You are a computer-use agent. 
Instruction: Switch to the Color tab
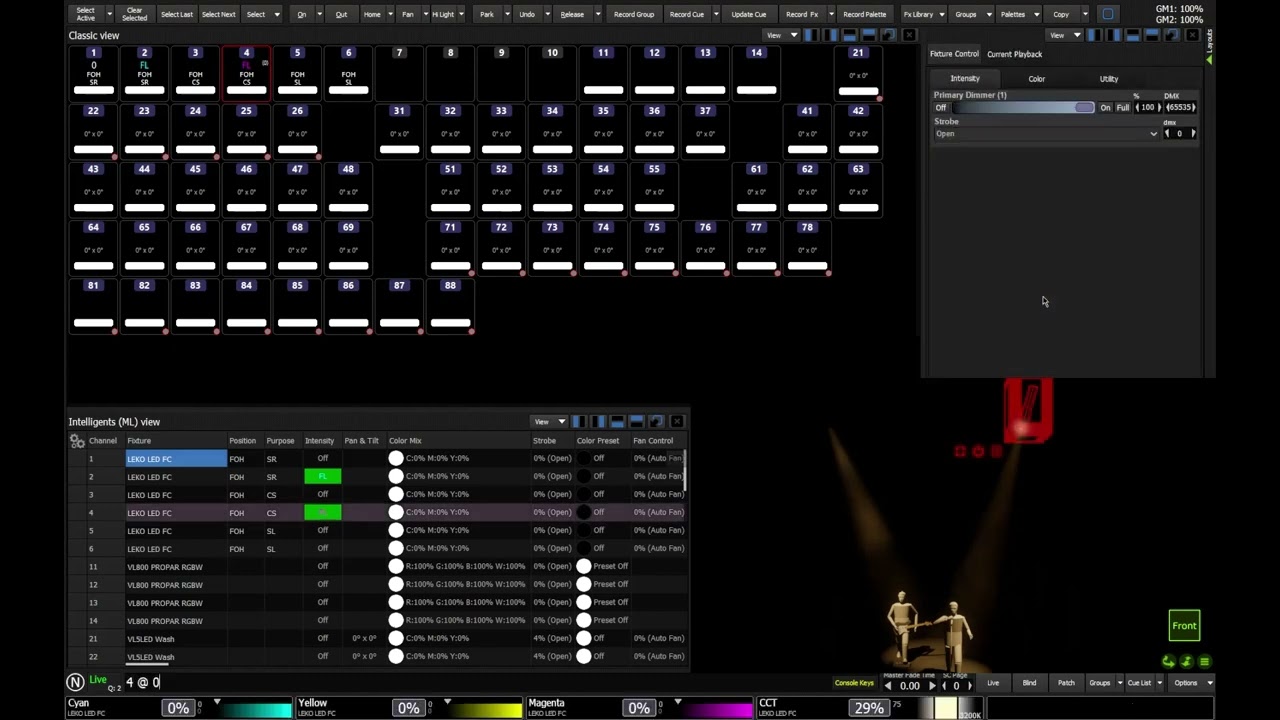pos(1037,78)
